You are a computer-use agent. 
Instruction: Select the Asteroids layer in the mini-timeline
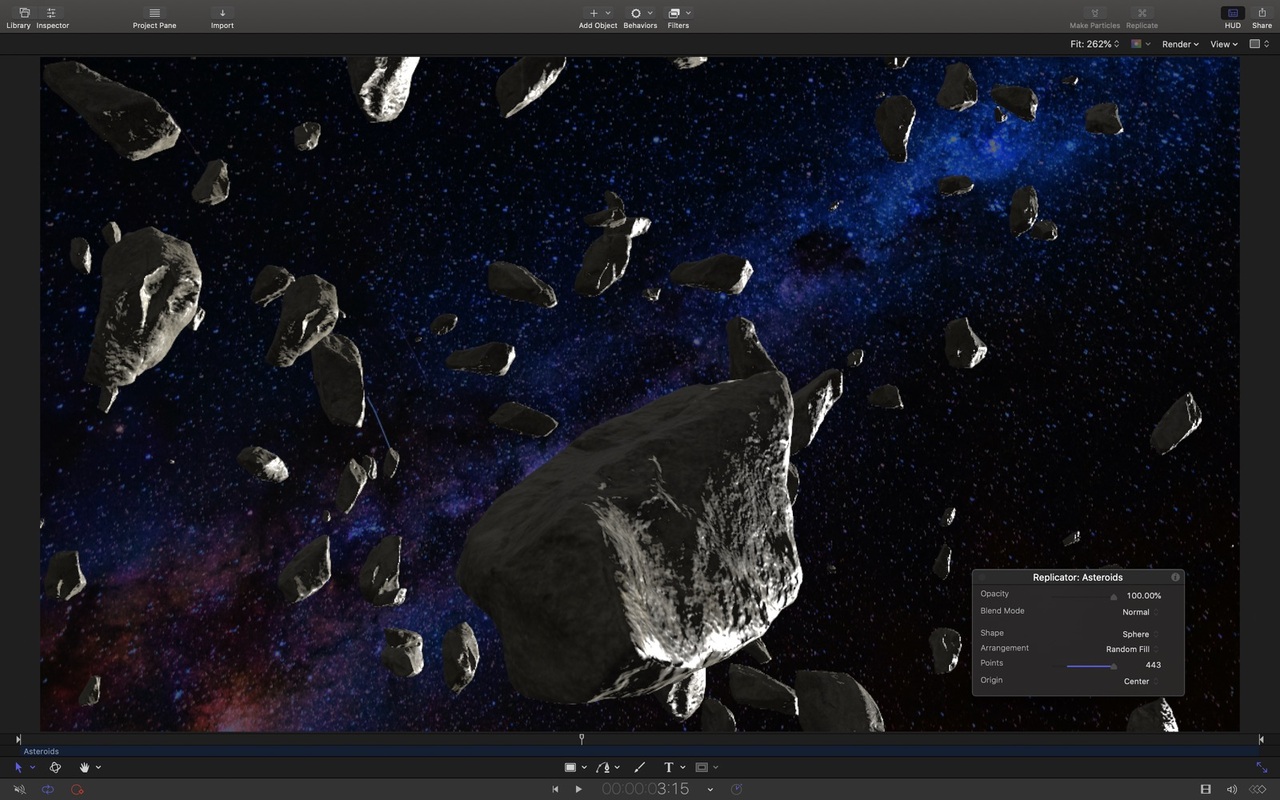tap(41, 751)
